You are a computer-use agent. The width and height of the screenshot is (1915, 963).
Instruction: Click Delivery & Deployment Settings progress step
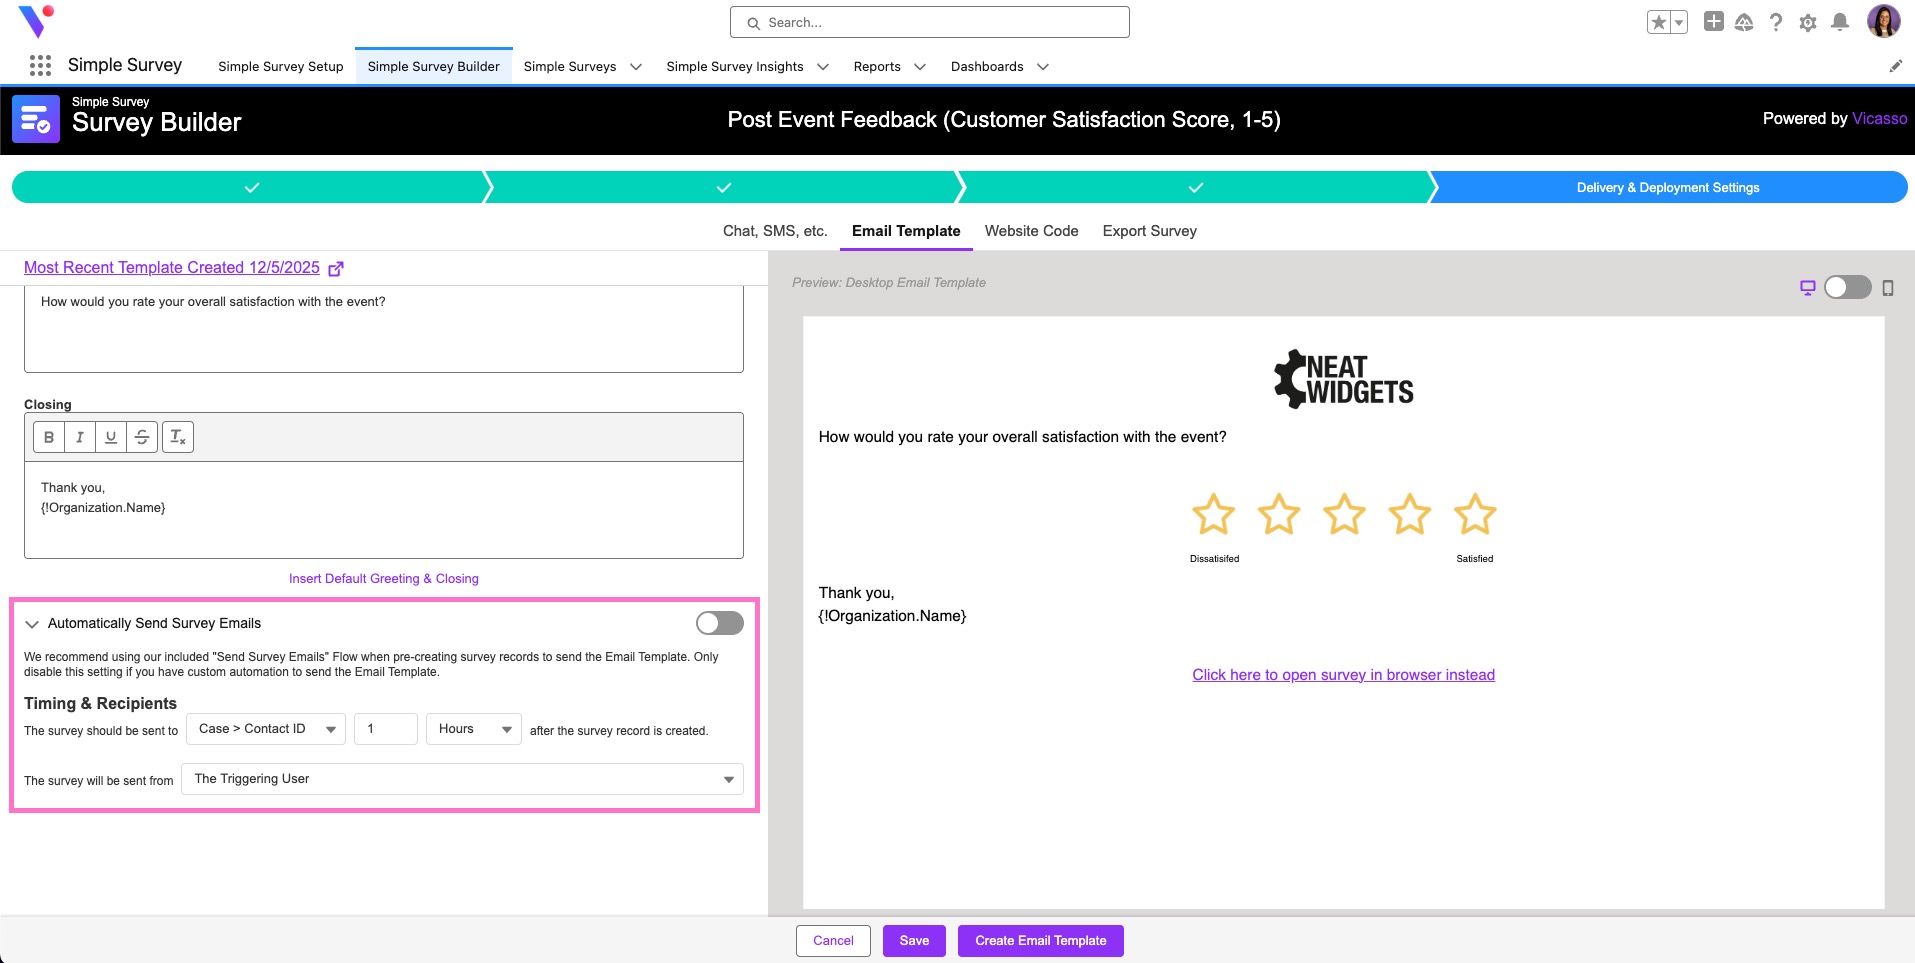click(1668, 187)
